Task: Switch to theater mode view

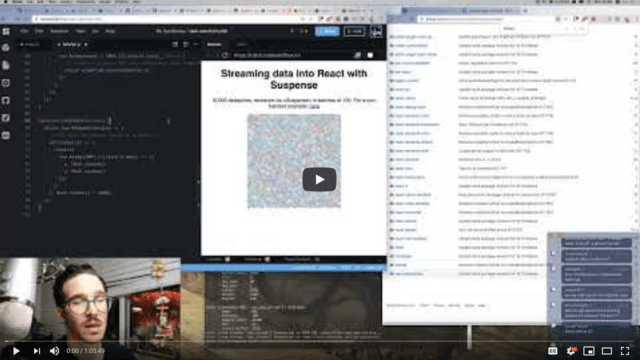Action: [x=607, y=351]
